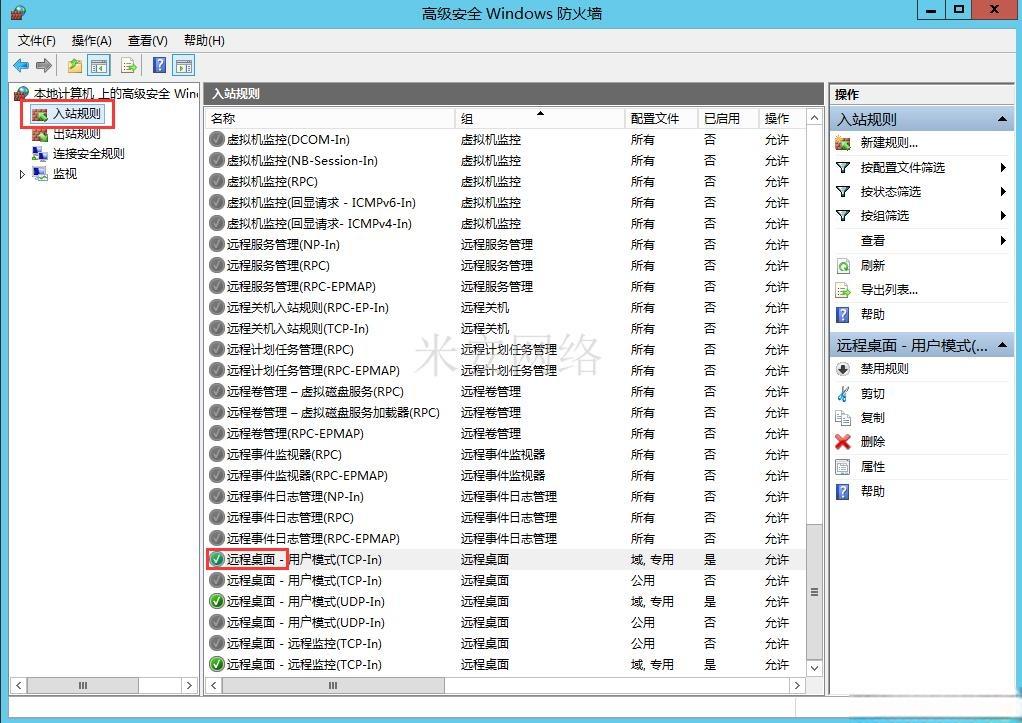Open the 文件(F) menu
1022x723 pixels.
point(36,40)
